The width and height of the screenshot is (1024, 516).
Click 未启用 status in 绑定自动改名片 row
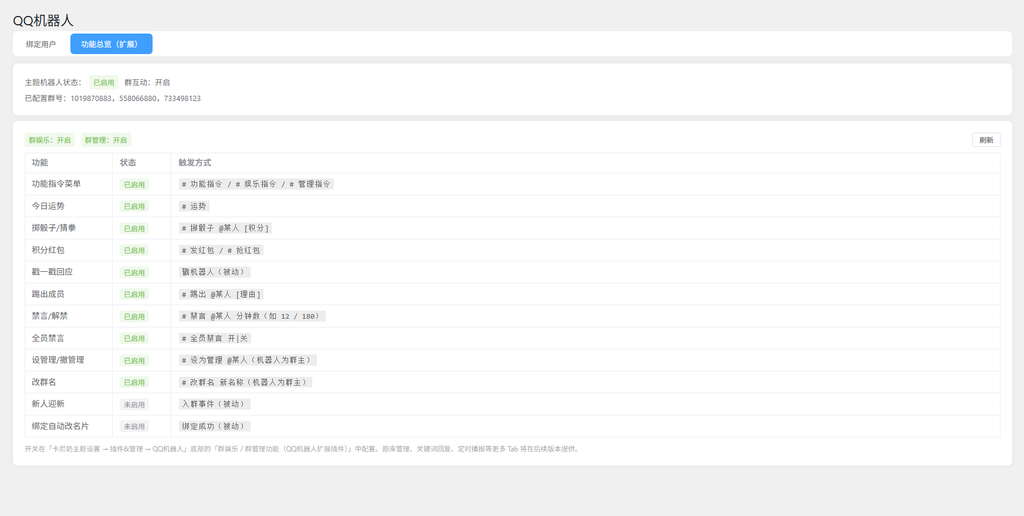[x=134, y=427]
